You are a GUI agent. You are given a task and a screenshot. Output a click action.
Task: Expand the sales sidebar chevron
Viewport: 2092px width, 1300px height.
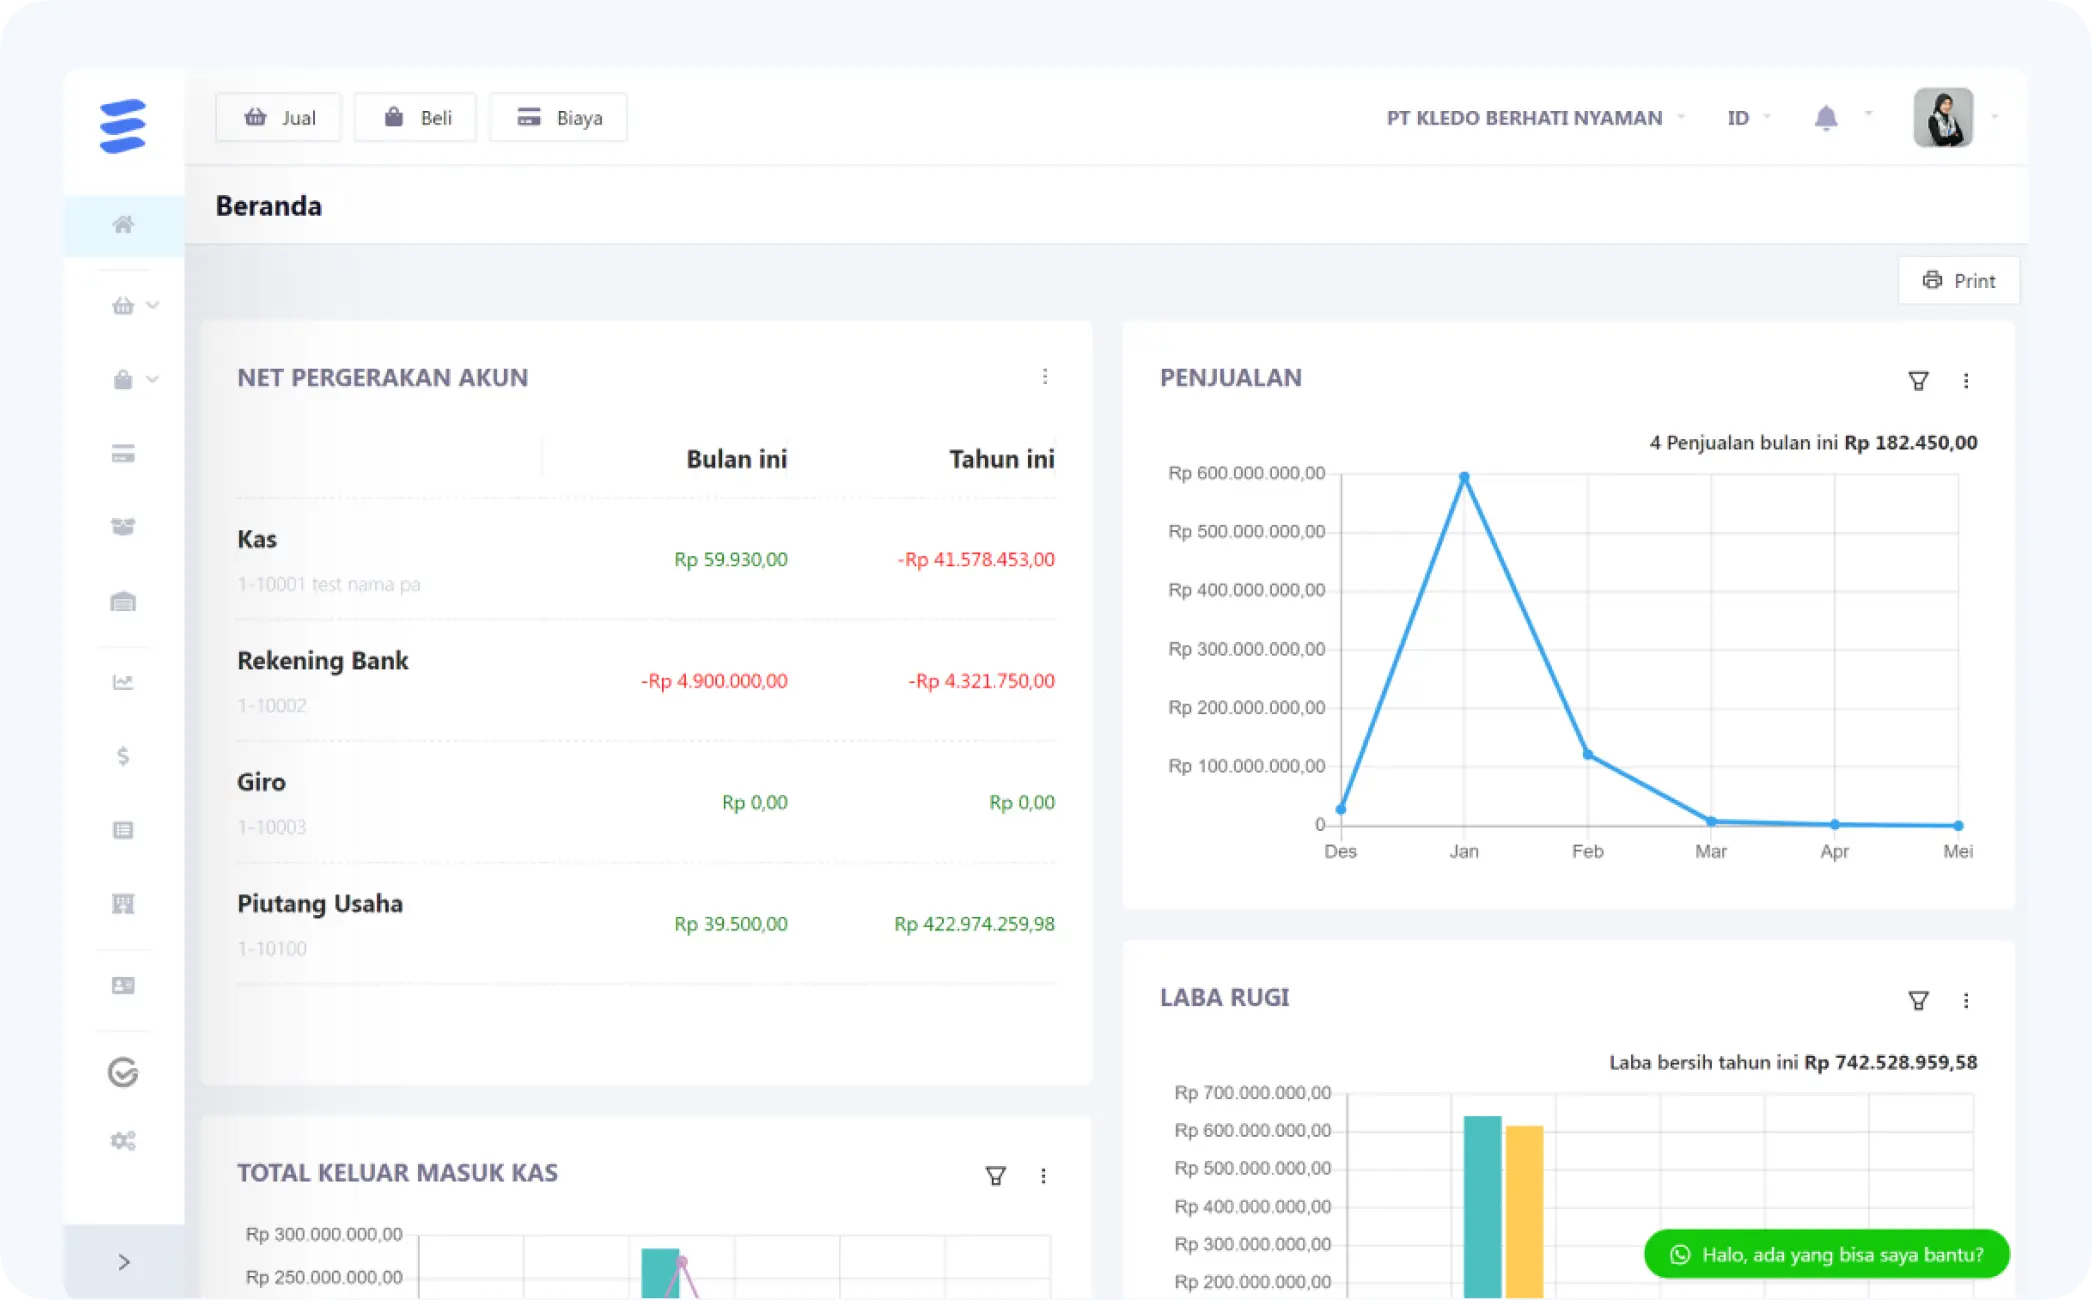click(x=153, y=305)
